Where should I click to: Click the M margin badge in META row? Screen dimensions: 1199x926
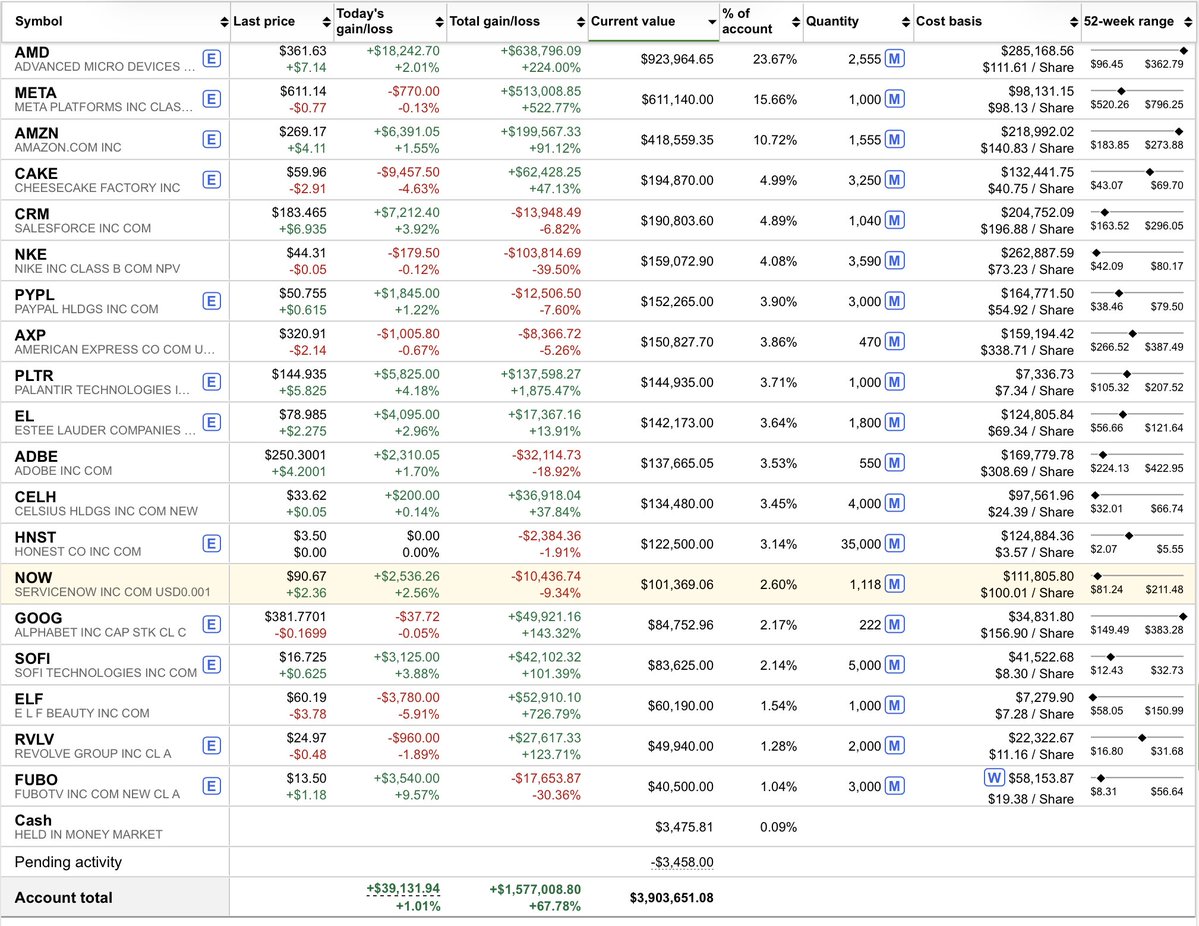(895, 99)
